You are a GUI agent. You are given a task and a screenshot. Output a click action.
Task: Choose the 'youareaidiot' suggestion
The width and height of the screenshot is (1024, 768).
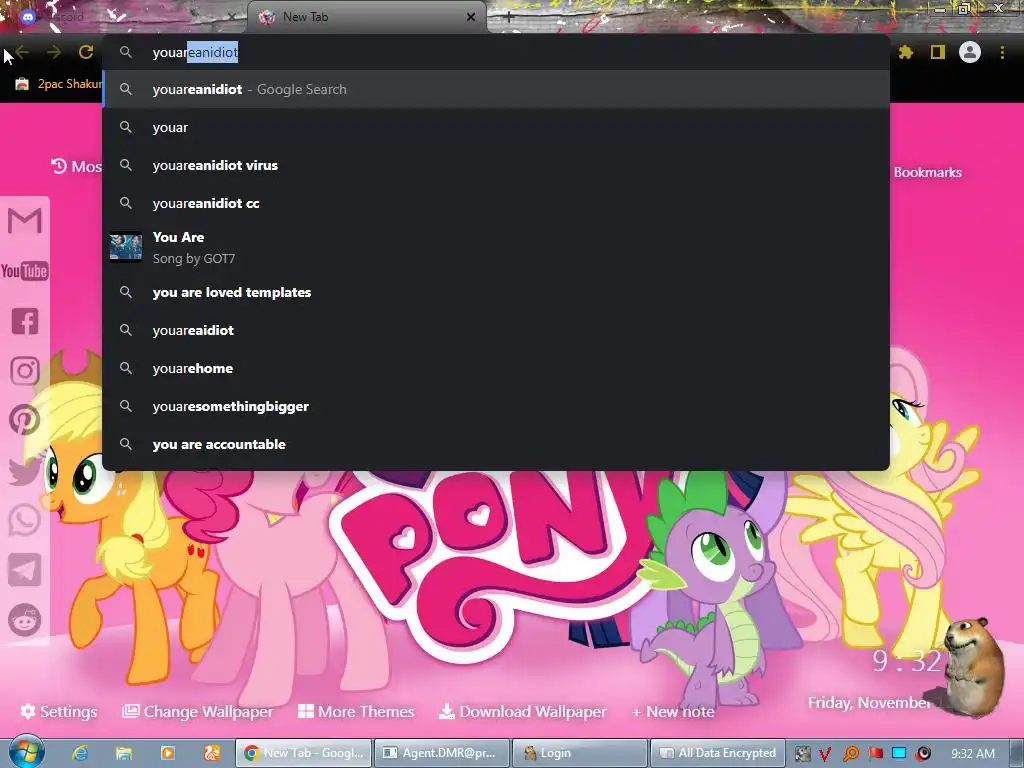pyautogui.click(x=496, y=330)
